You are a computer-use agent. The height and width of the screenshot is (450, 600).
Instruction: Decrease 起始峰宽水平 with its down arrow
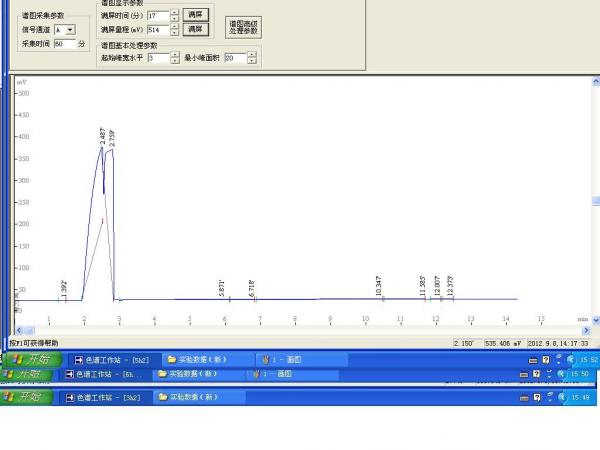[x=175, y=61]
